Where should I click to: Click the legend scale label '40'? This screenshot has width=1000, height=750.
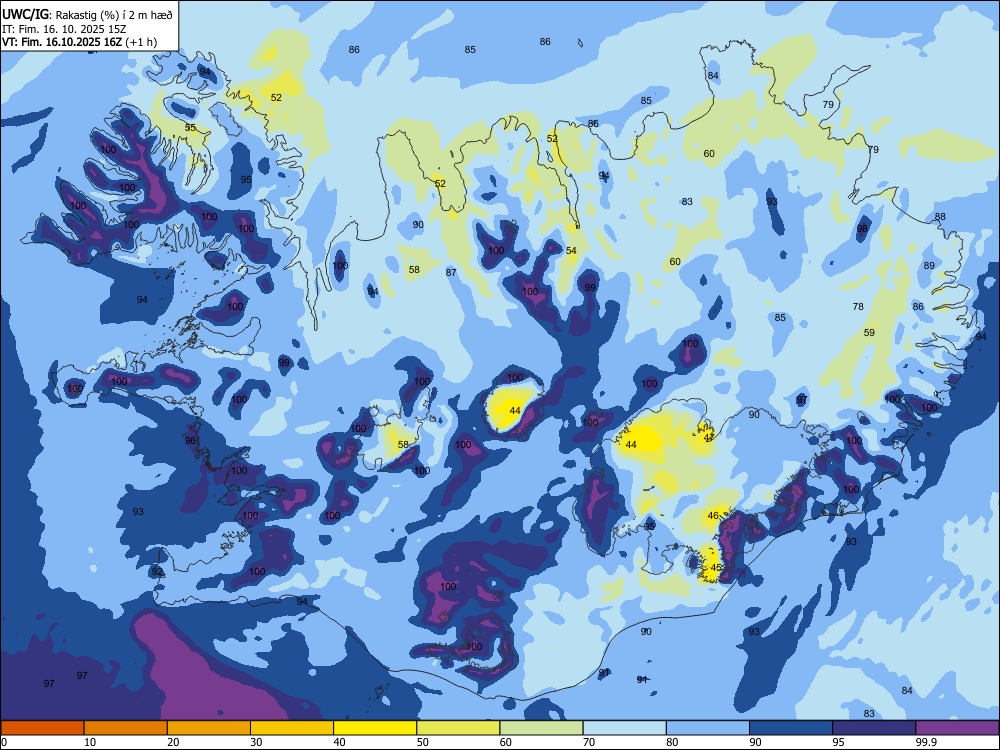[339, 742]
